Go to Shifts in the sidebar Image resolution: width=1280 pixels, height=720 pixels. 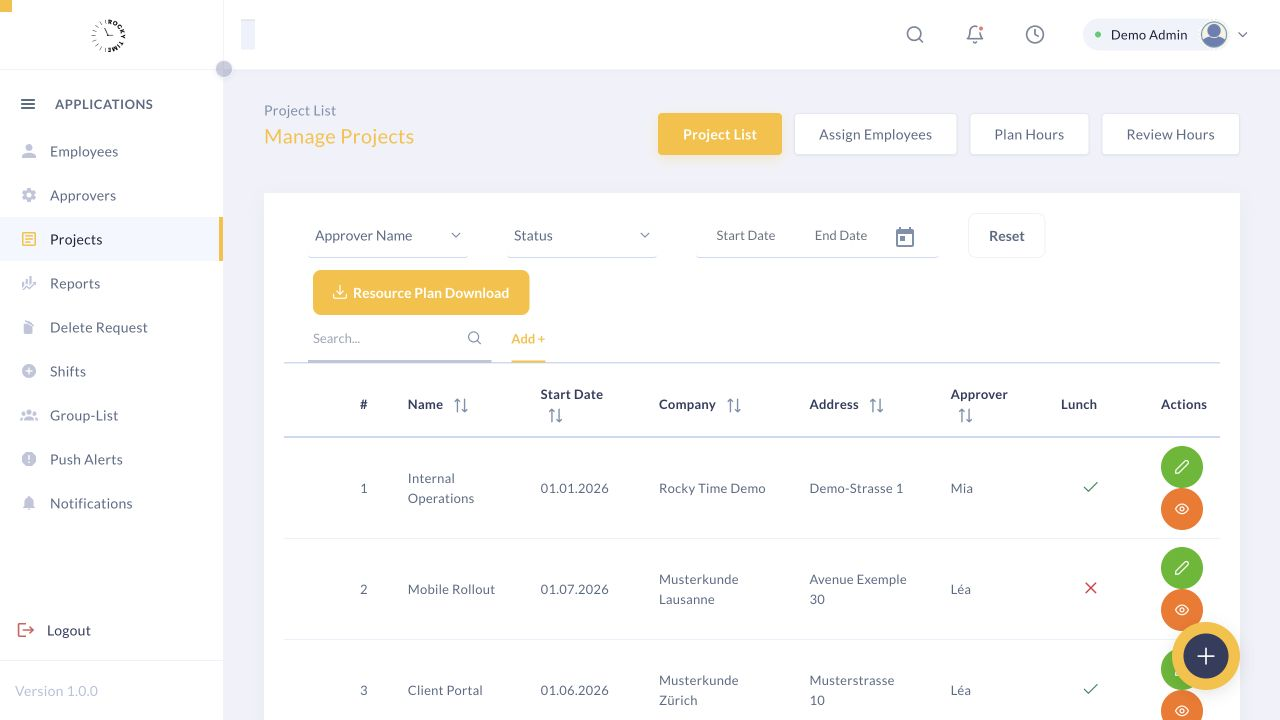111,371
